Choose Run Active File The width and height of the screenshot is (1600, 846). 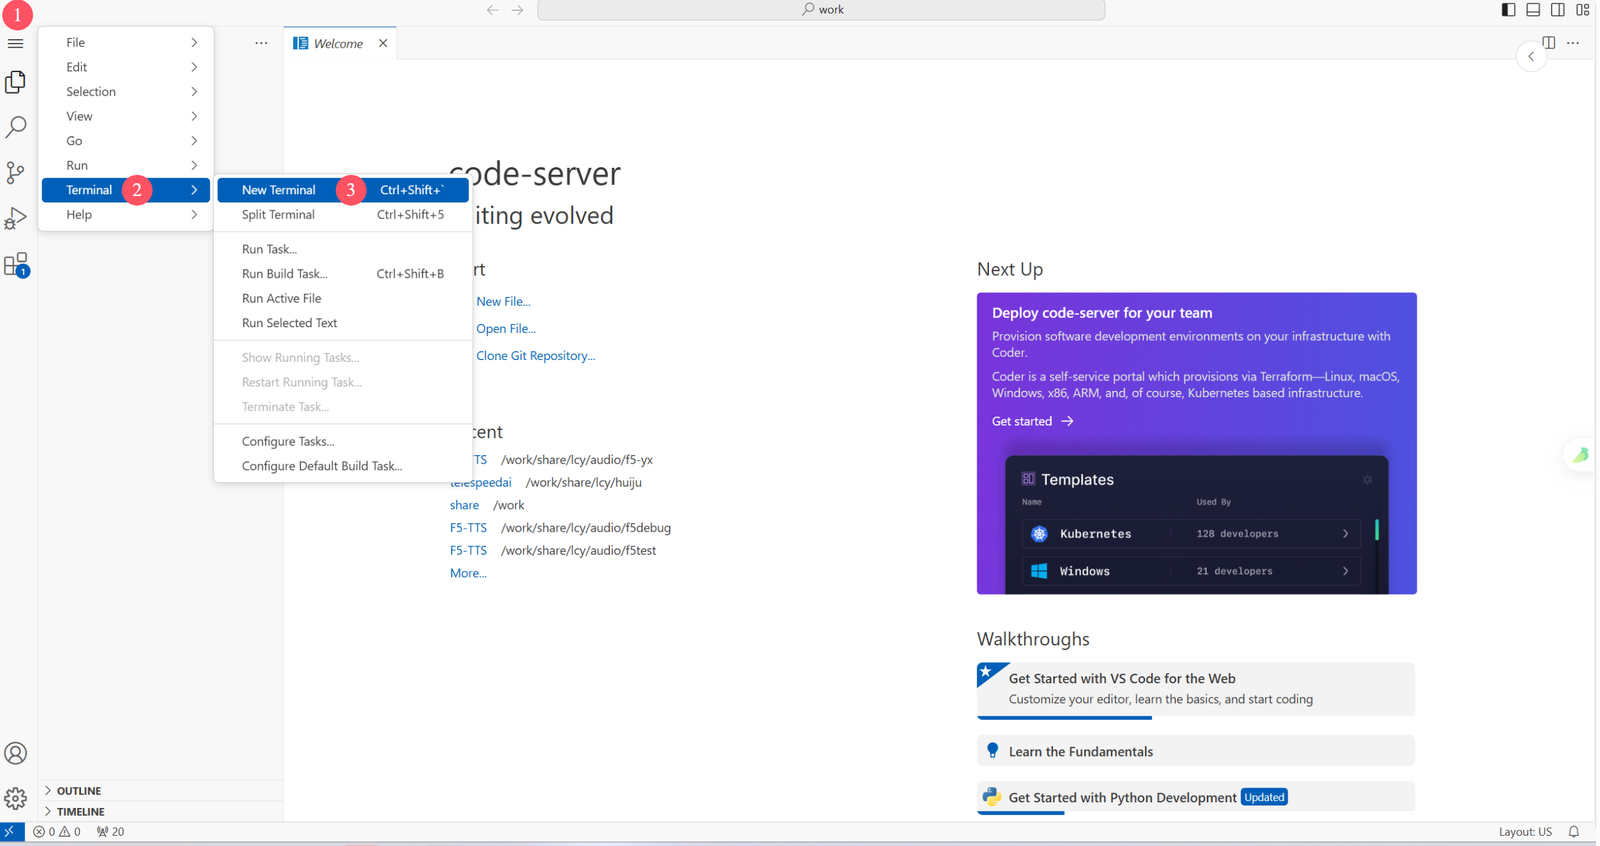pyautogui.click(x=343, y=298)
